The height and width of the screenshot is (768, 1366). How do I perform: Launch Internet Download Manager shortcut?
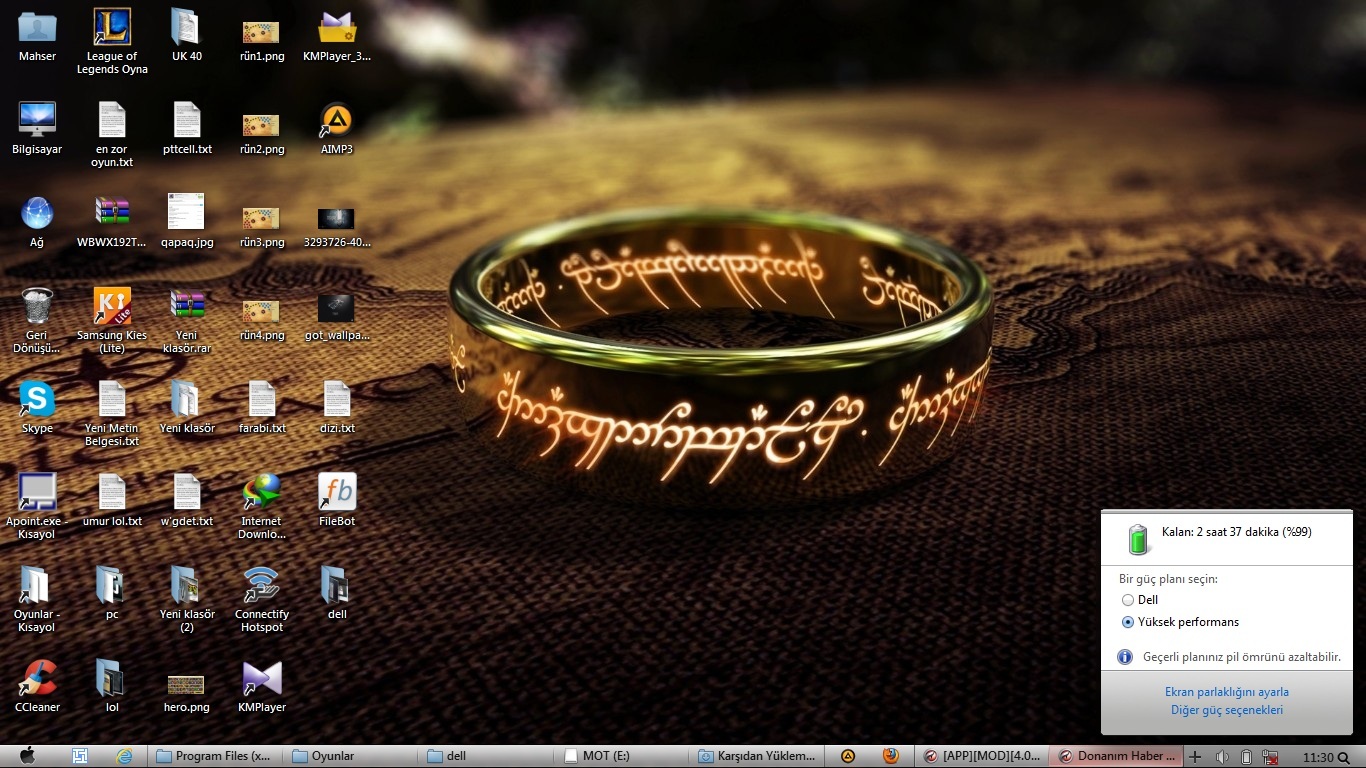pos(262,507)
